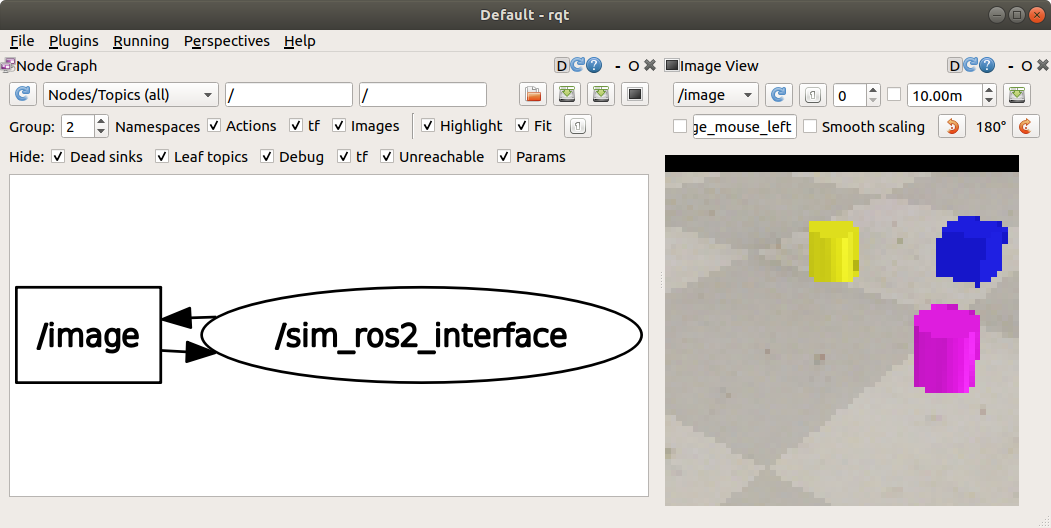Select the /sim_ros2_interface node in graph
The width and height of the screenshot is (1051, 528).
(421, 335)
